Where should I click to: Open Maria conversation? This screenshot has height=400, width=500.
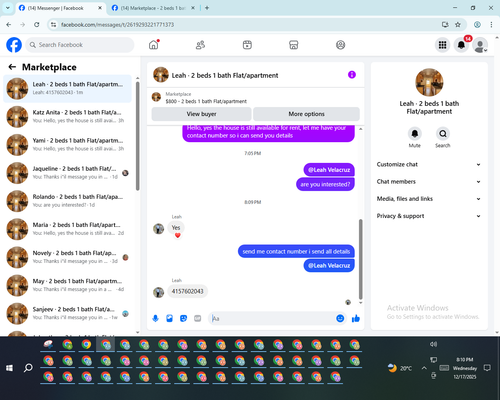67,229
